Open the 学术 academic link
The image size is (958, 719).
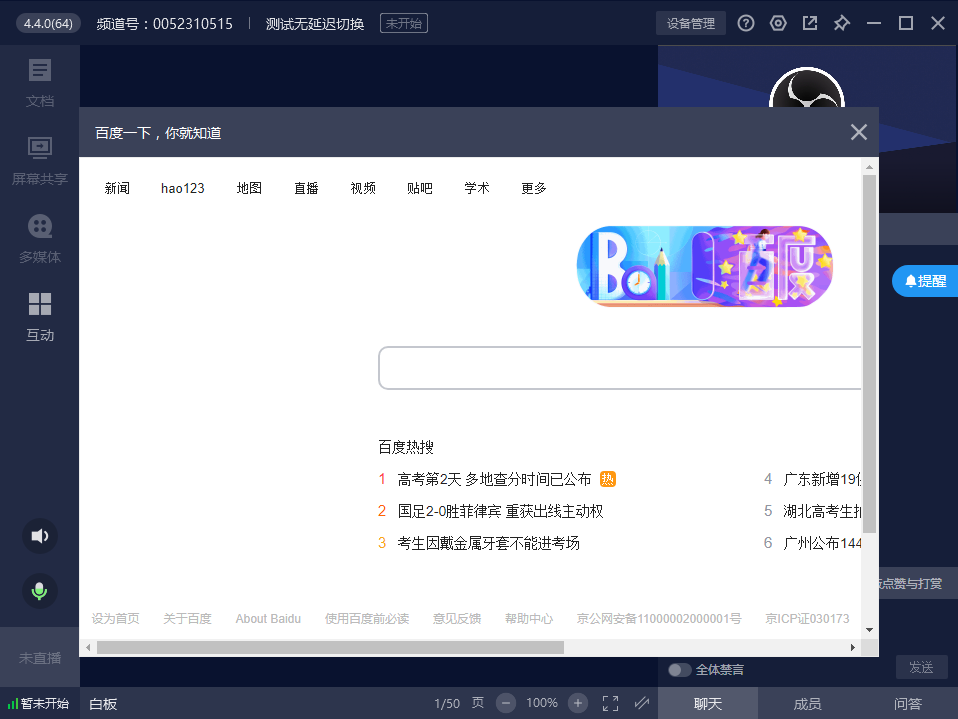click(477, 188)
